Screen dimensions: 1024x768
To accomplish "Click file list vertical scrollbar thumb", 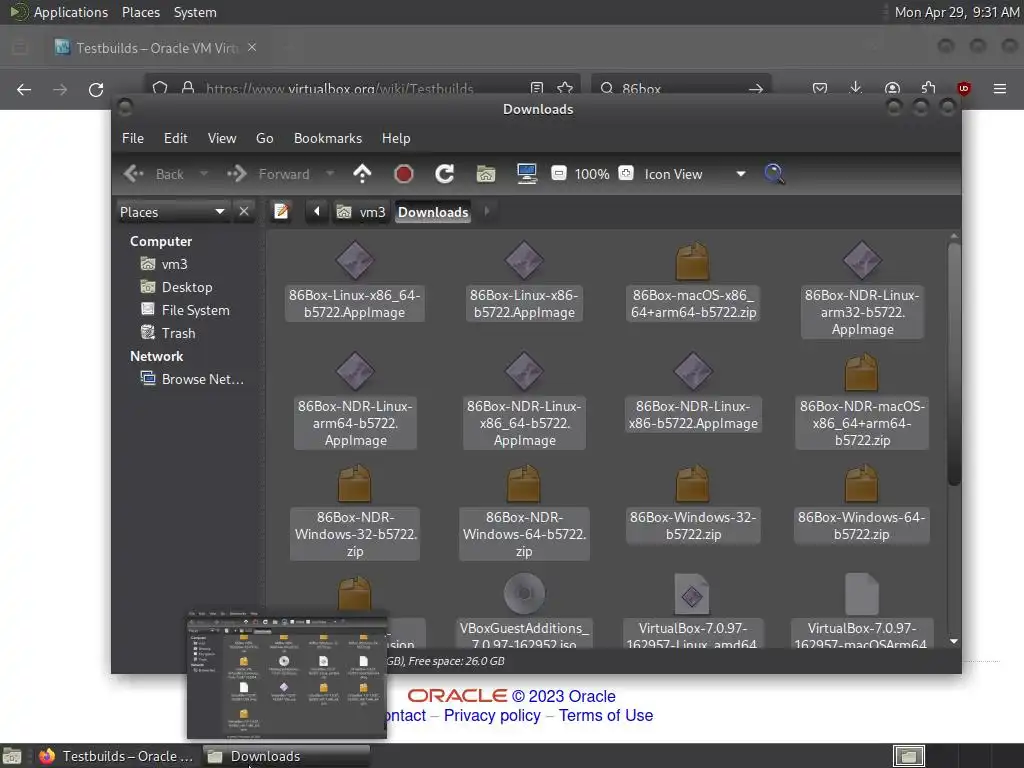I will [953, 364].
